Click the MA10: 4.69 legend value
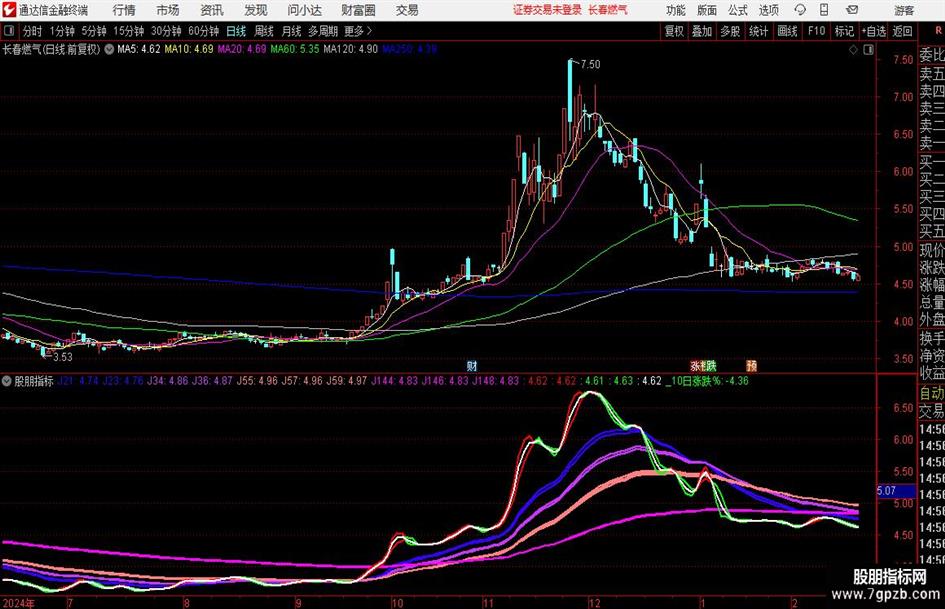This screenshot has width=945, height=609. click(x=189, y=49)
